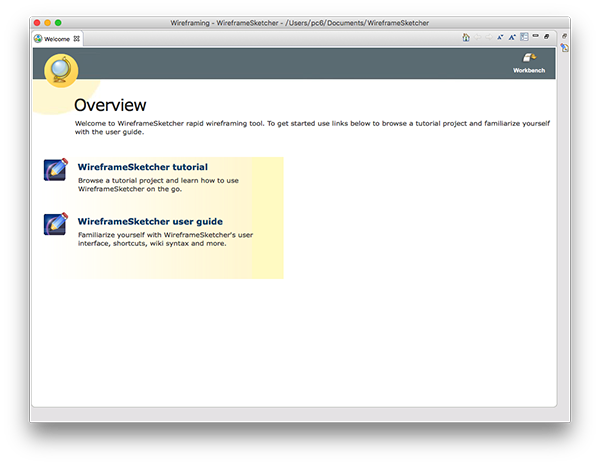This screenshot has width=600, height=465.
Task: Click the restore icon on right trim bar
Action: point(564,36)
